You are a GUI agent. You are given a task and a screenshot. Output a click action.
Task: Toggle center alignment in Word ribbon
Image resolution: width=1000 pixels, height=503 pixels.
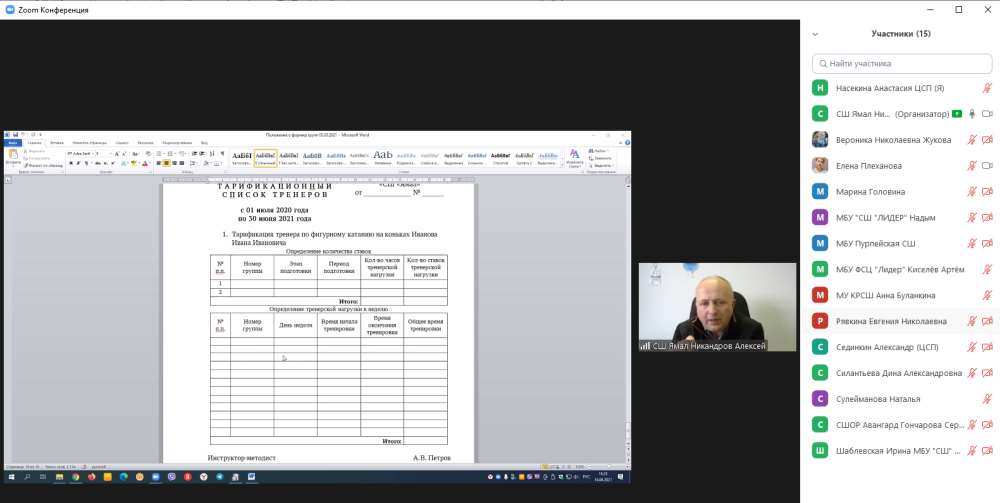(x=166, y=164)
